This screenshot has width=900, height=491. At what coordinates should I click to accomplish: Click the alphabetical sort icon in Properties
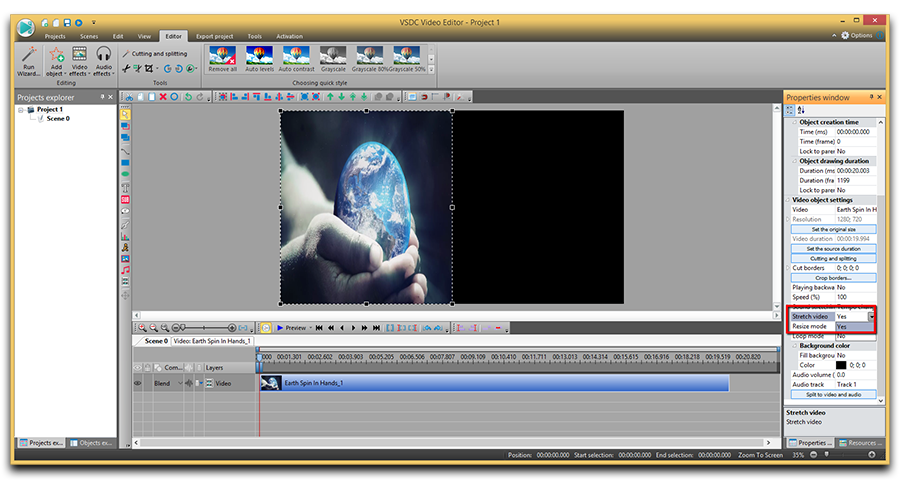801,110
